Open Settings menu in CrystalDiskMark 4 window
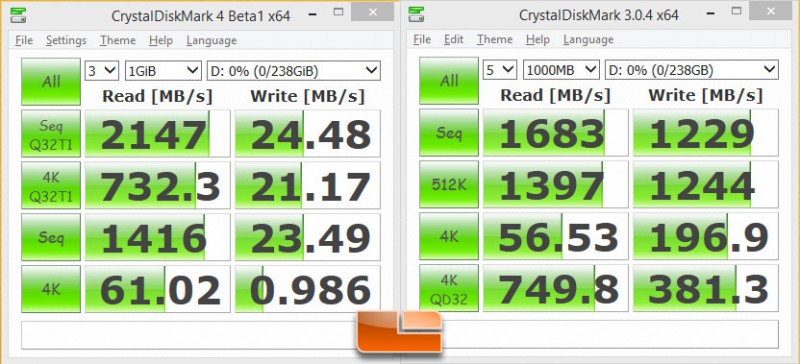 [66, 40]
